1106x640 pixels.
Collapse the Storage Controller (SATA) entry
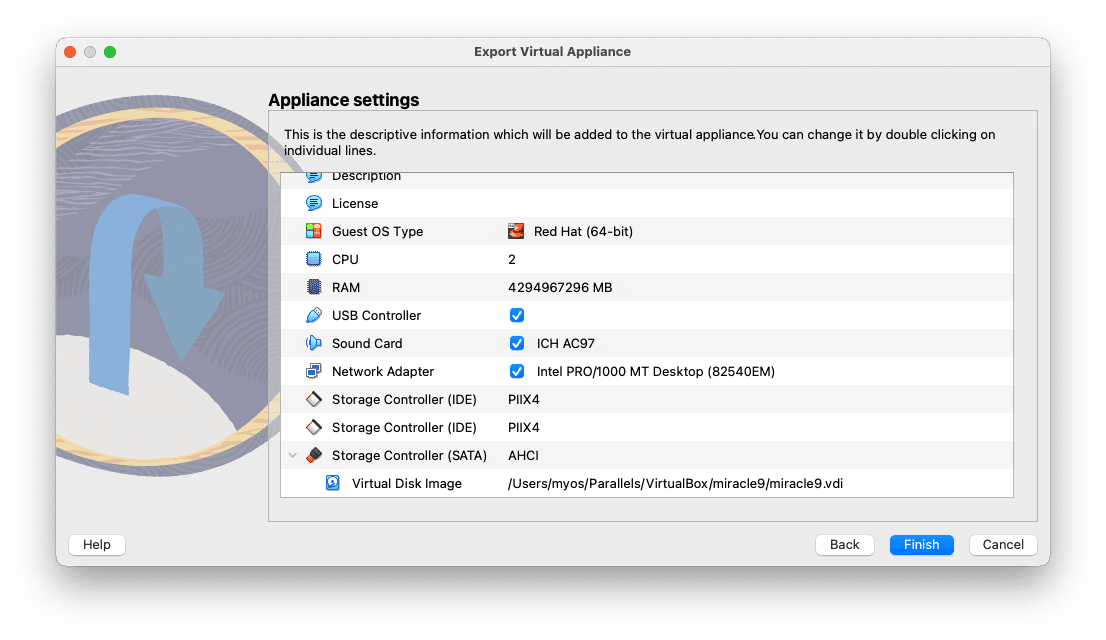pyautogui.click(x=293, y=455)
